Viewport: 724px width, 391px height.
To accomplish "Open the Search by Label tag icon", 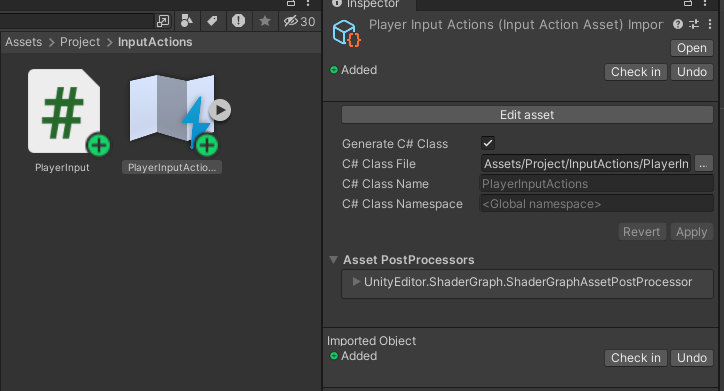I will 212,21.
